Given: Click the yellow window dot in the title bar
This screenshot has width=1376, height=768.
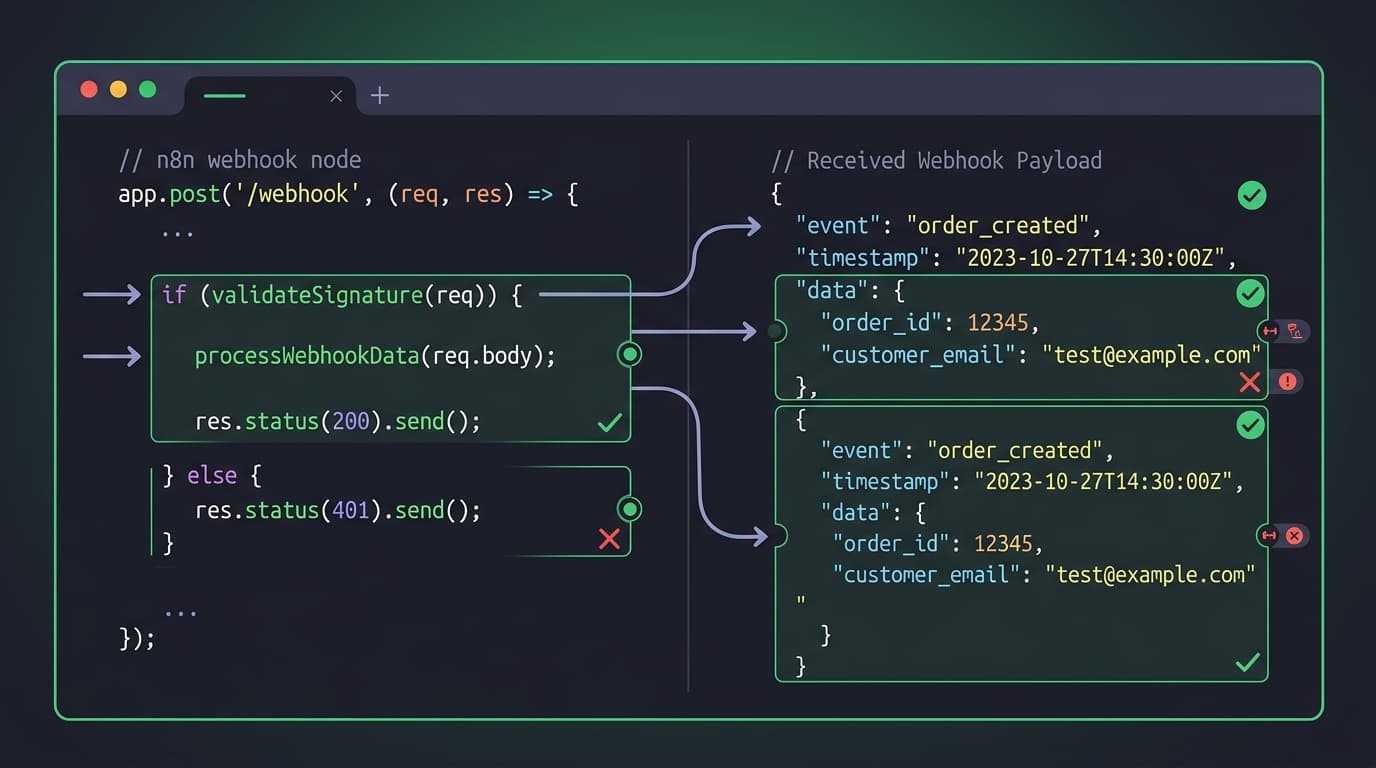Looking at the screenshot, I should [118, 90].
